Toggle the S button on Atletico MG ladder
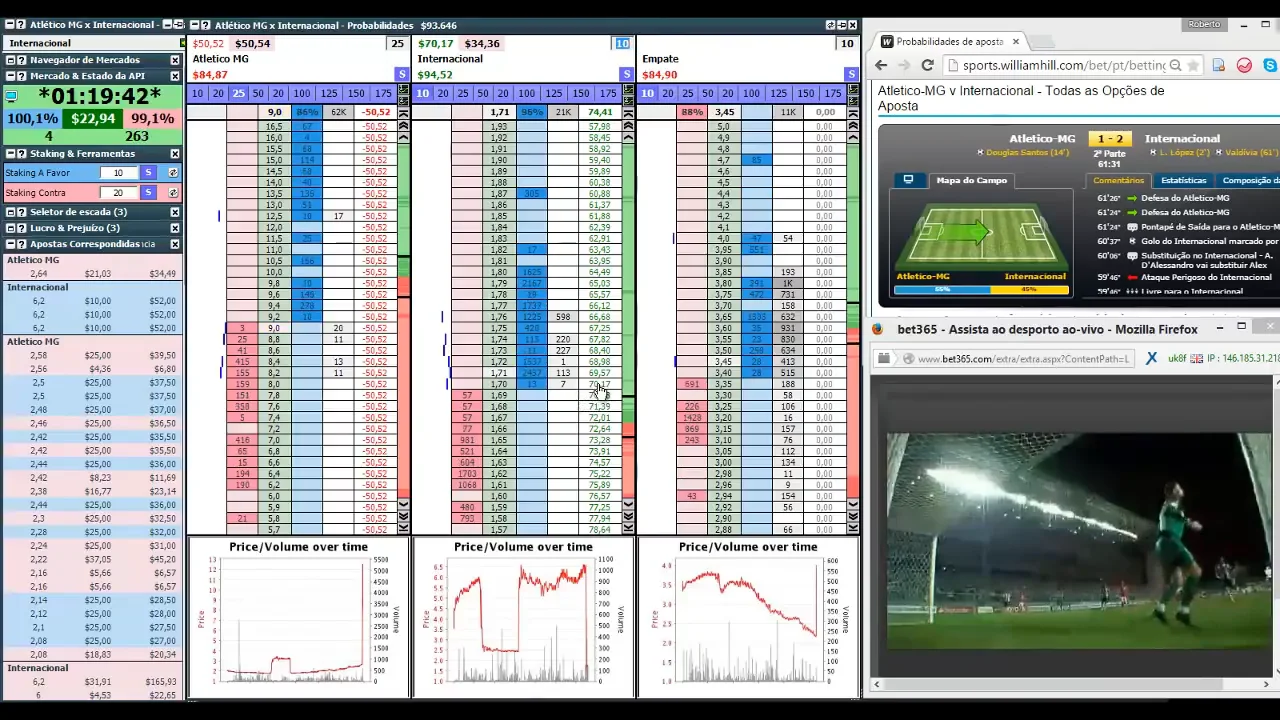Image resolution: width=1280 pixels, height=720 pixels. coord(401,75)
